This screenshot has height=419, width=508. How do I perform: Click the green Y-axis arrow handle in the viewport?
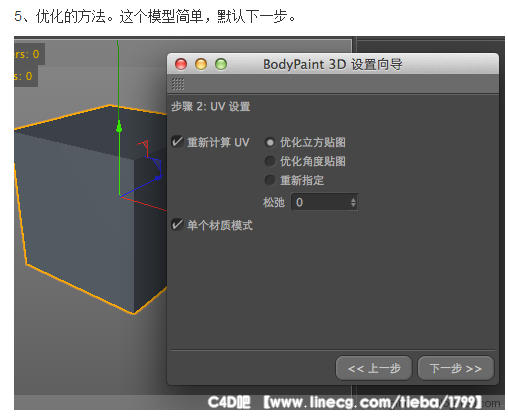(119, 128)
